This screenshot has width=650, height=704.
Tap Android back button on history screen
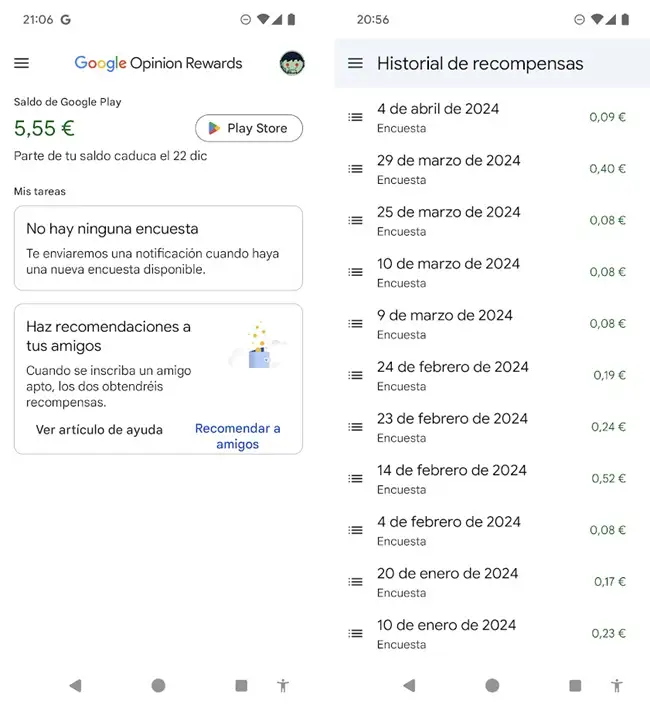[409, 686]
